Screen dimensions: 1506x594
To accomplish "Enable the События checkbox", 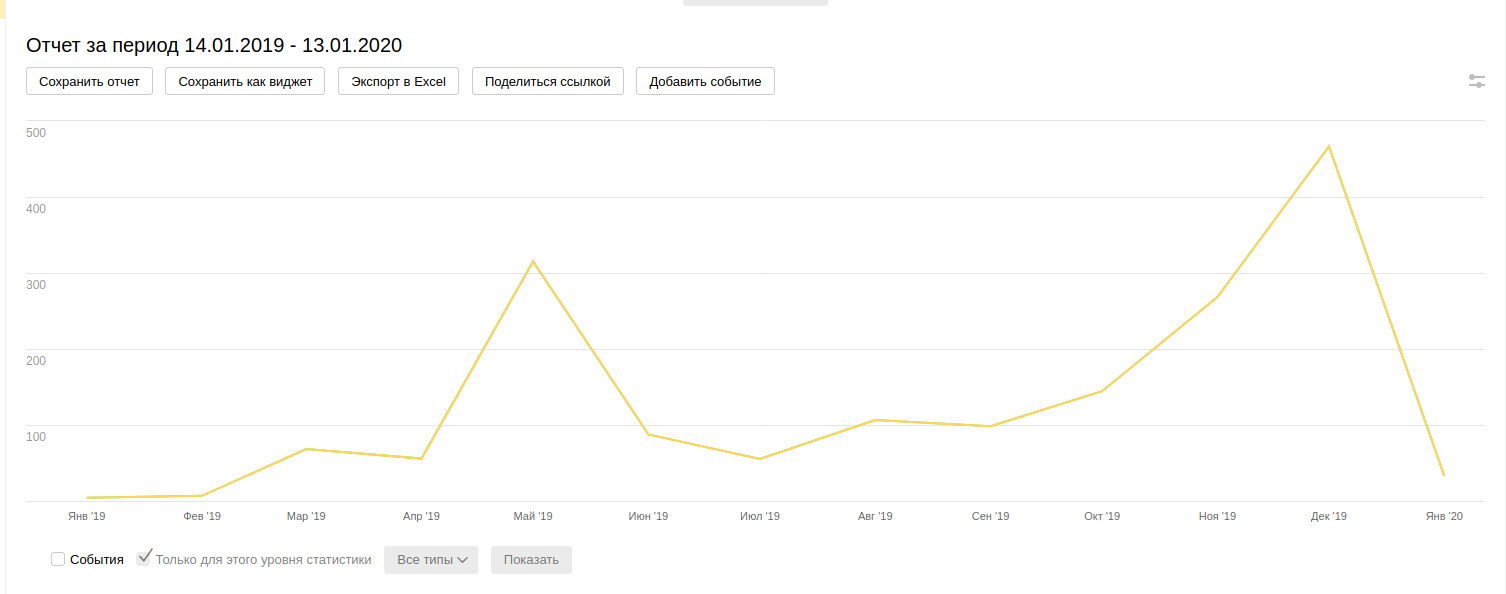I will click(x=58, y=559).
